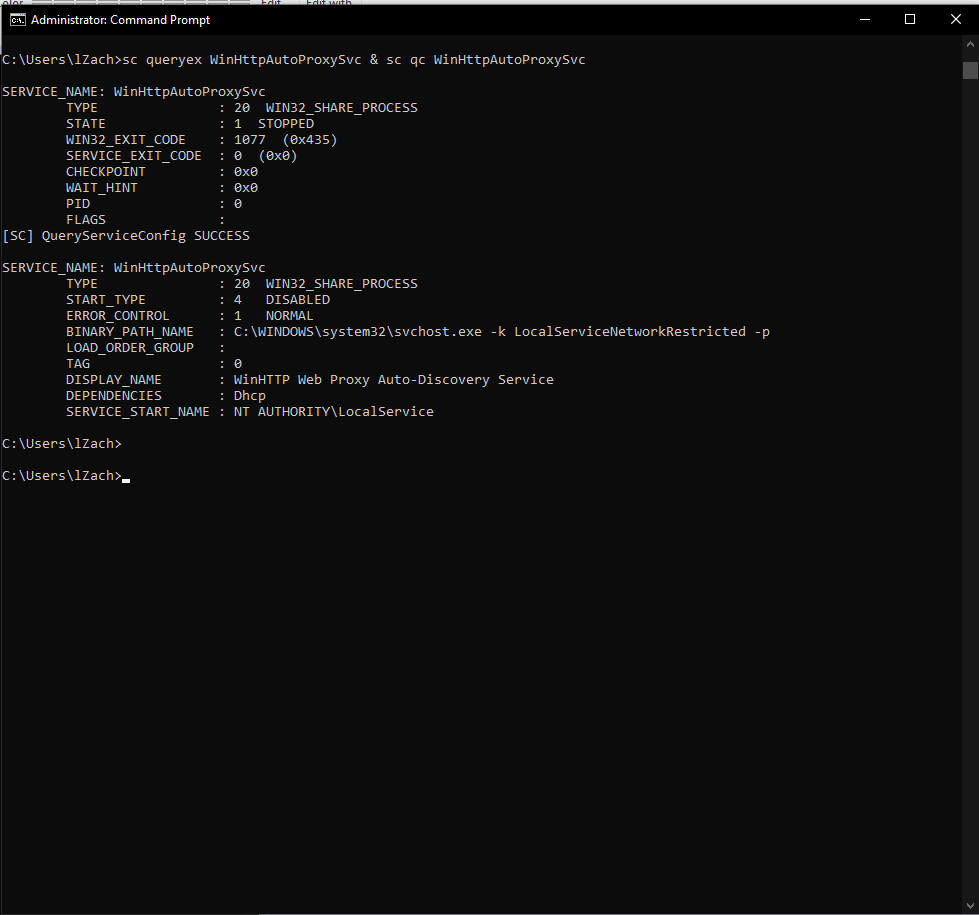Click the 'FLAGS' label

[x=86, y=220]
